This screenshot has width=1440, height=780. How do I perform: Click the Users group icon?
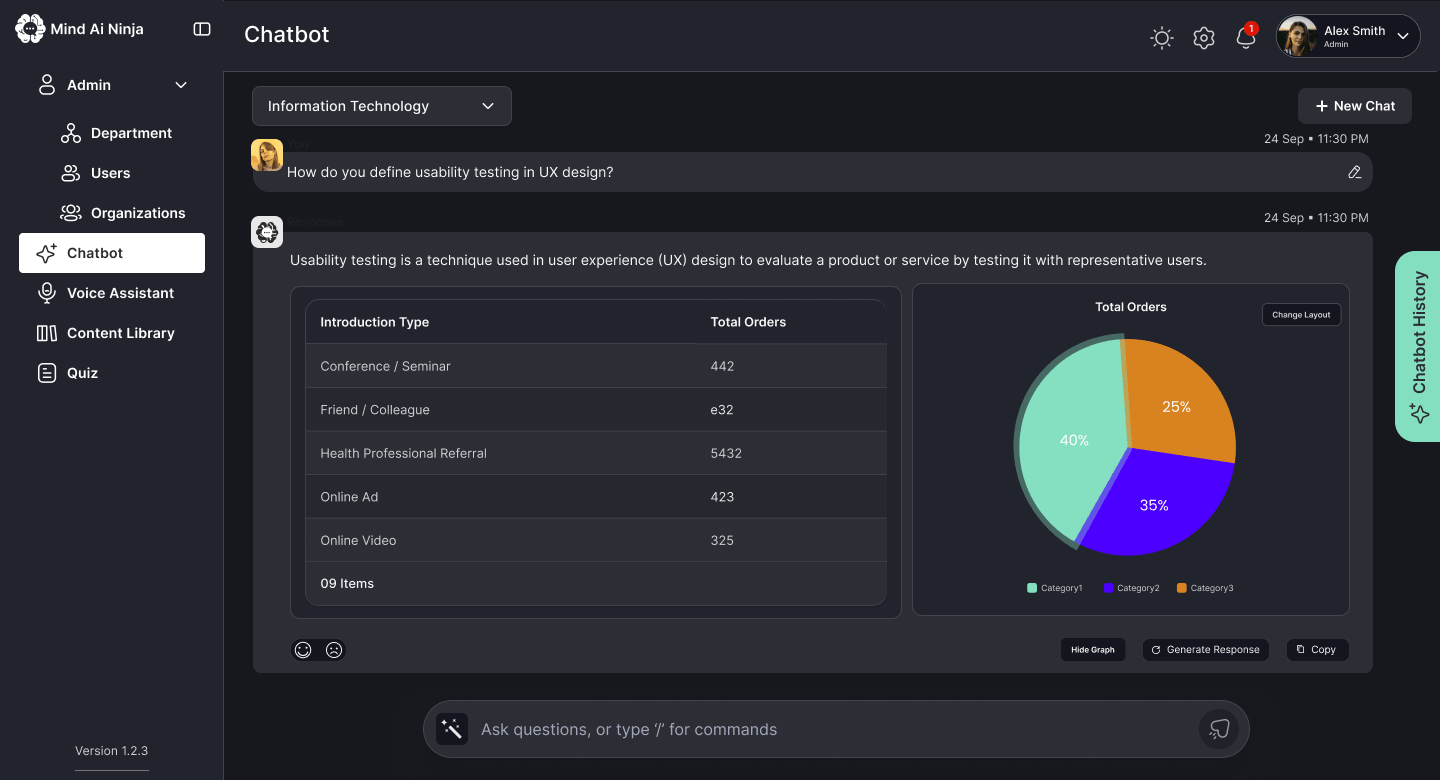tap(71, 173)
